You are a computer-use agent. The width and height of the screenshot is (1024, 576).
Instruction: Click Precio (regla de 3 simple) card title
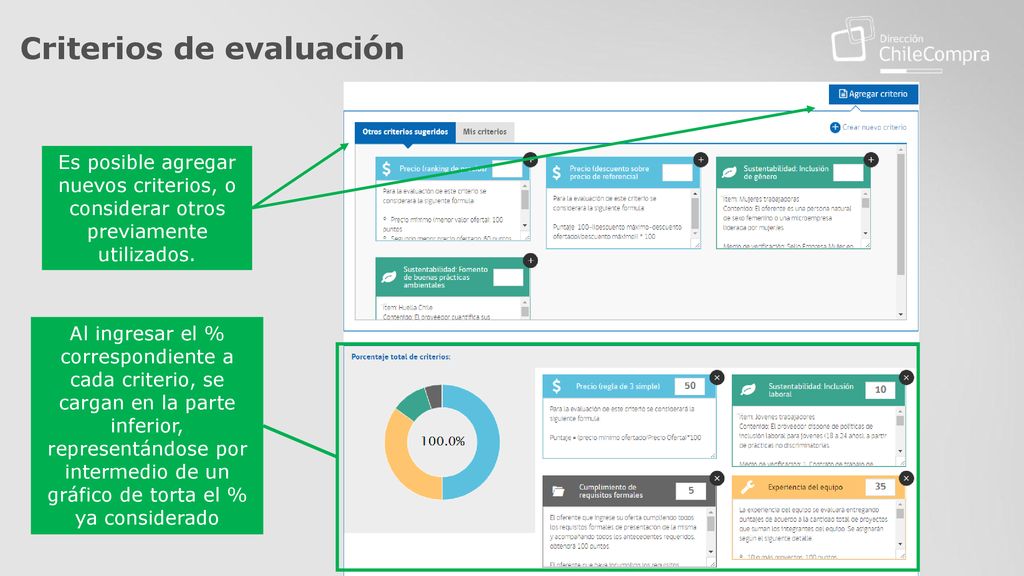click(618, 387)
